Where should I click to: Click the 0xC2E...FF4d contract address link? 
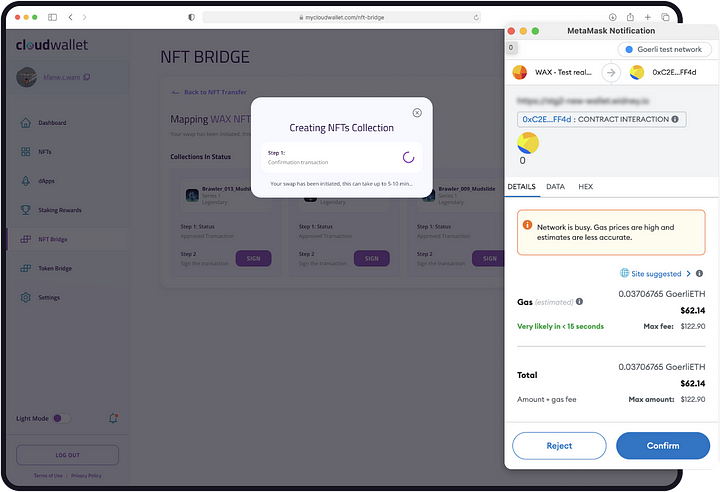point(546,119)
